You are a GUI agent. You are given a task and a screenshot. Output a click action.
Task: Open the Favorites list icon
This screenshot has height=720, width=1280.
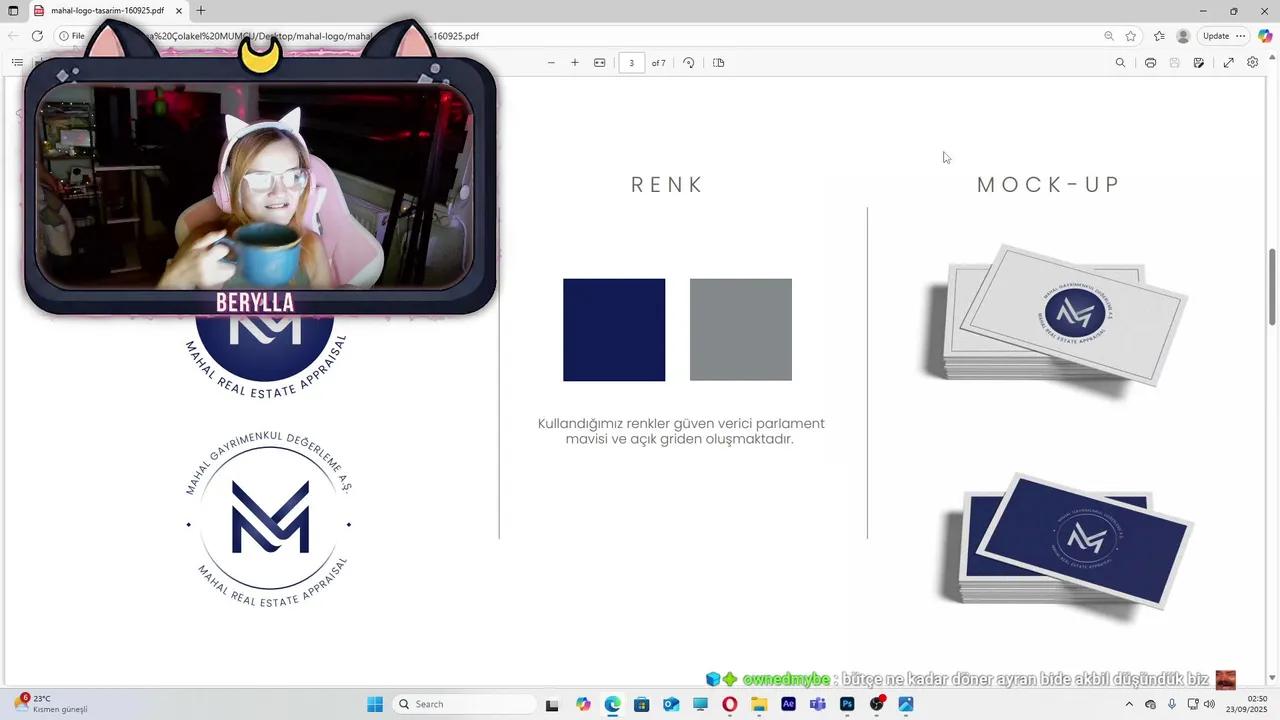(x=1159, y=36)
